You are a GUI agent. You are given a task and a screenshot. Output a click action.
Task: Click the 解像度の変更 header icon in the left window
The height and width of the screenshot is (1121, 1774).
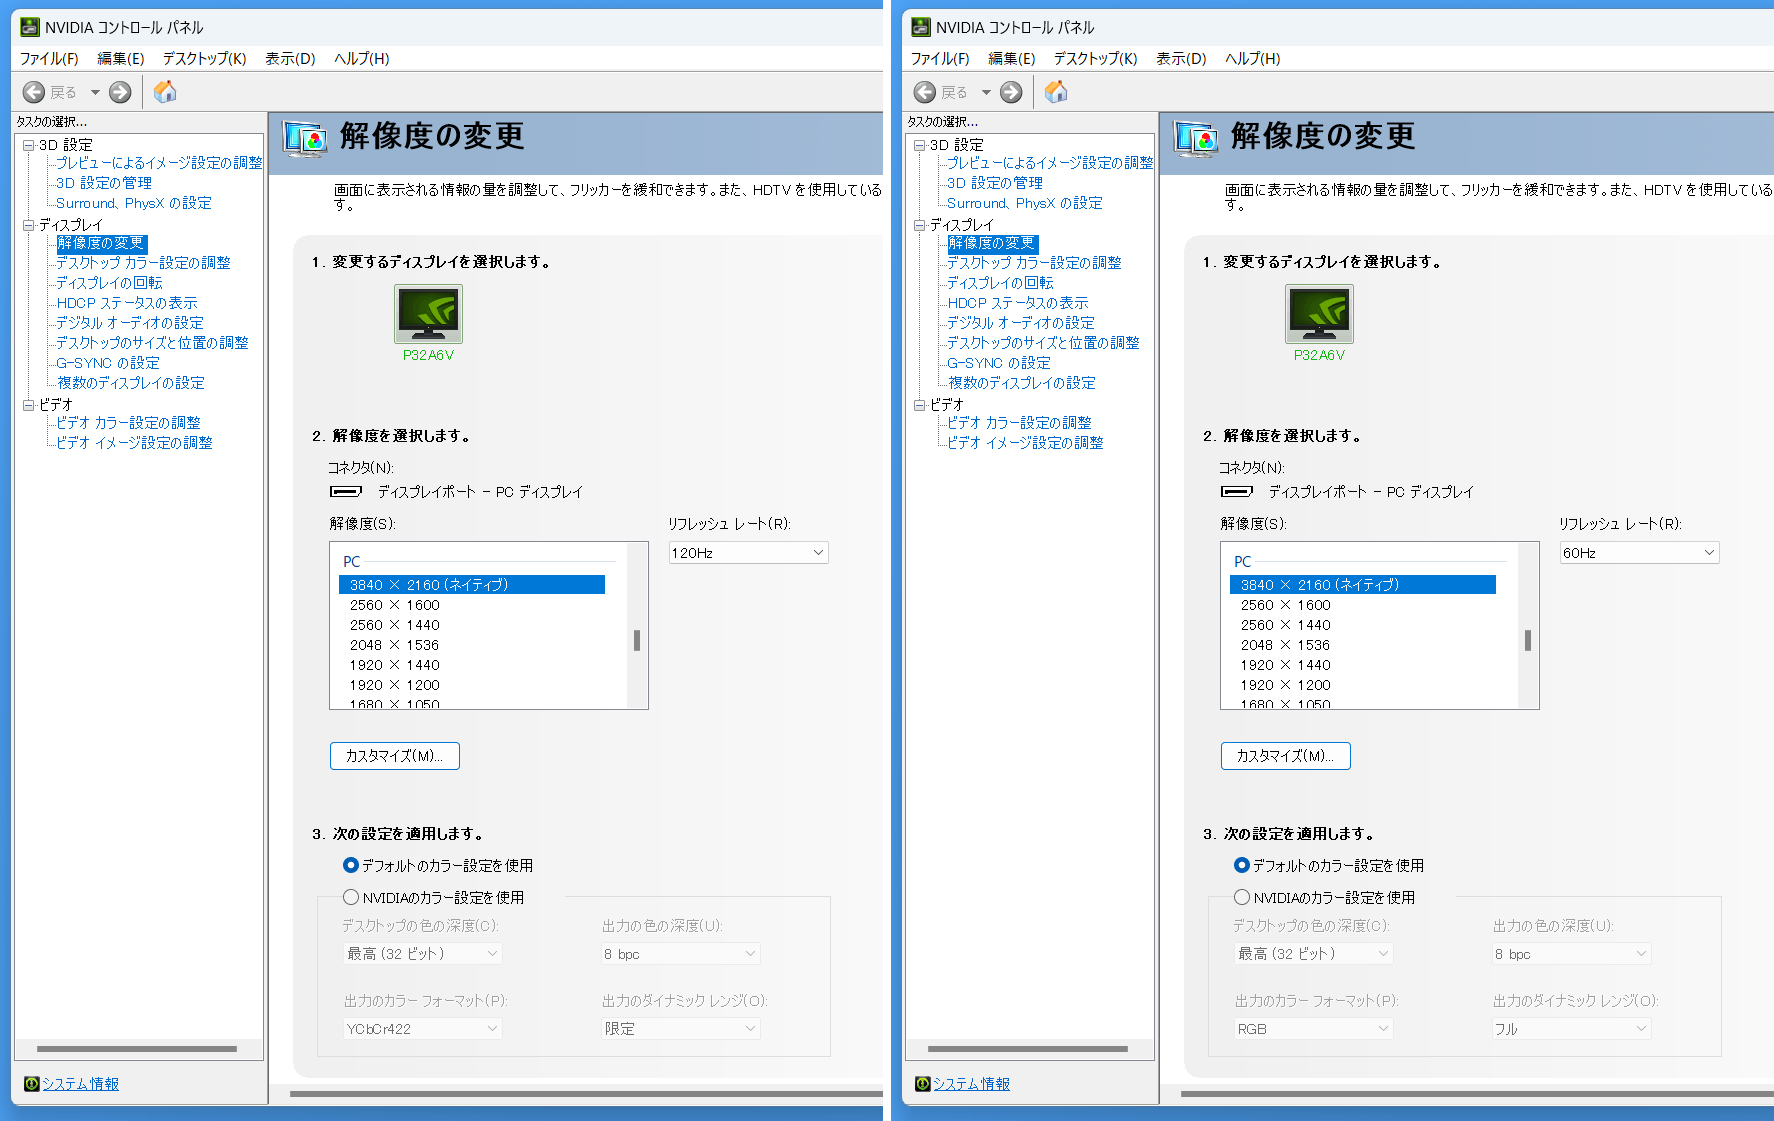[305, 138]
